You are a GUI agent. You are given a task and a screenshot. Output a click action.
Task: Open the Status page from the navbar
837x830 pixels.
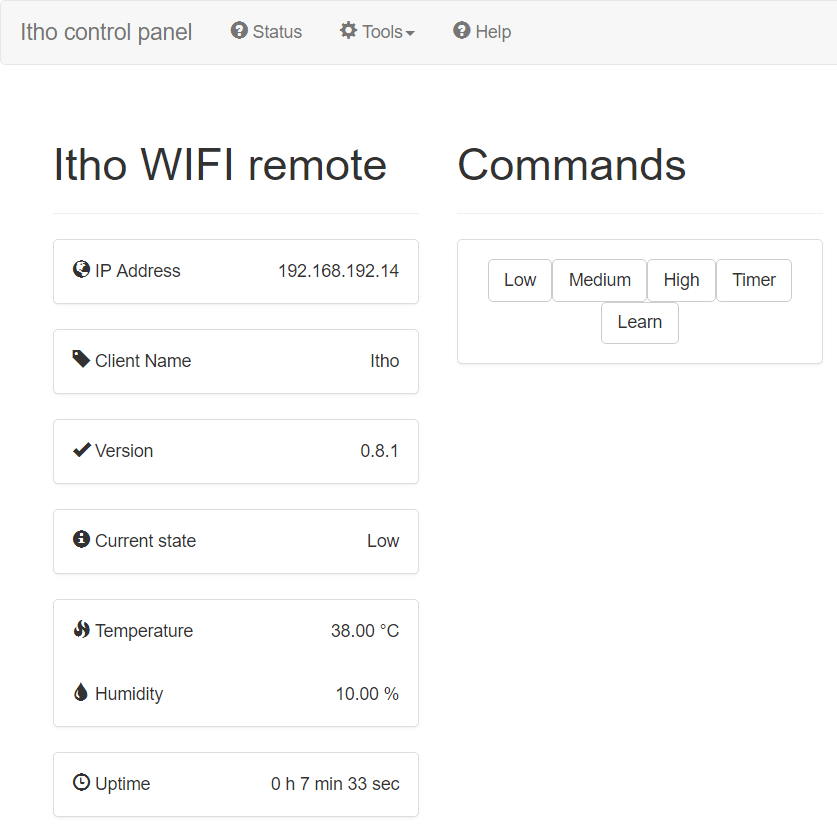(x=266, y=32)
